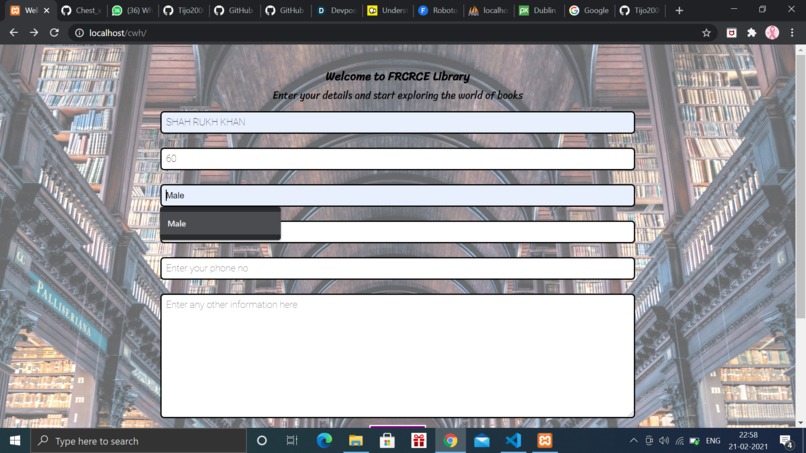Launch Microsoft Edge from the taskbar
Viewport: 806px width, 453px height.
coord(324,441)
